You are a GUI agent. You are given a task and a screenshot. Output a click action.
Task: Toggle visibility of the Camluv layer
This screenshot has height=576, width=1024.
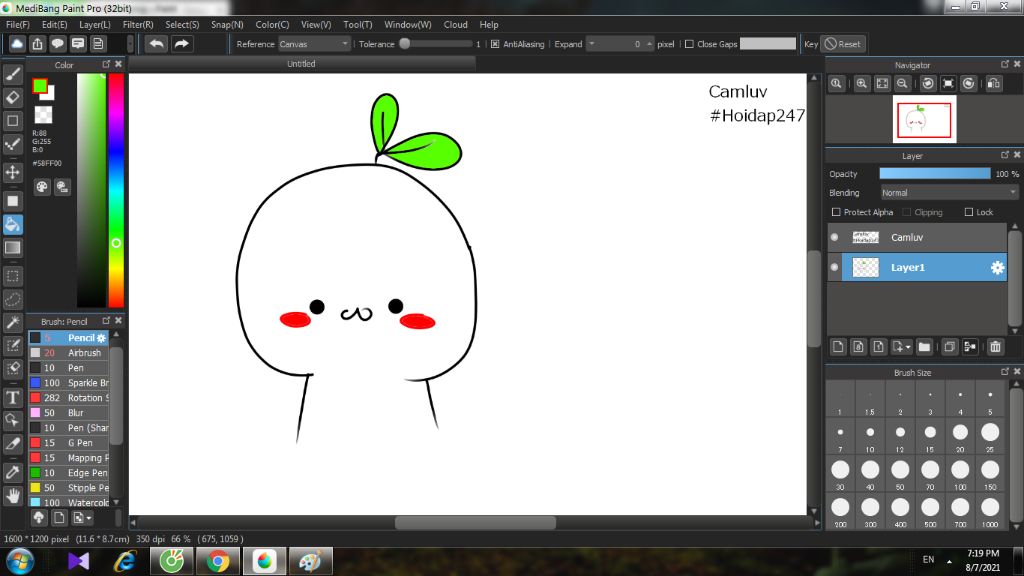834,237
